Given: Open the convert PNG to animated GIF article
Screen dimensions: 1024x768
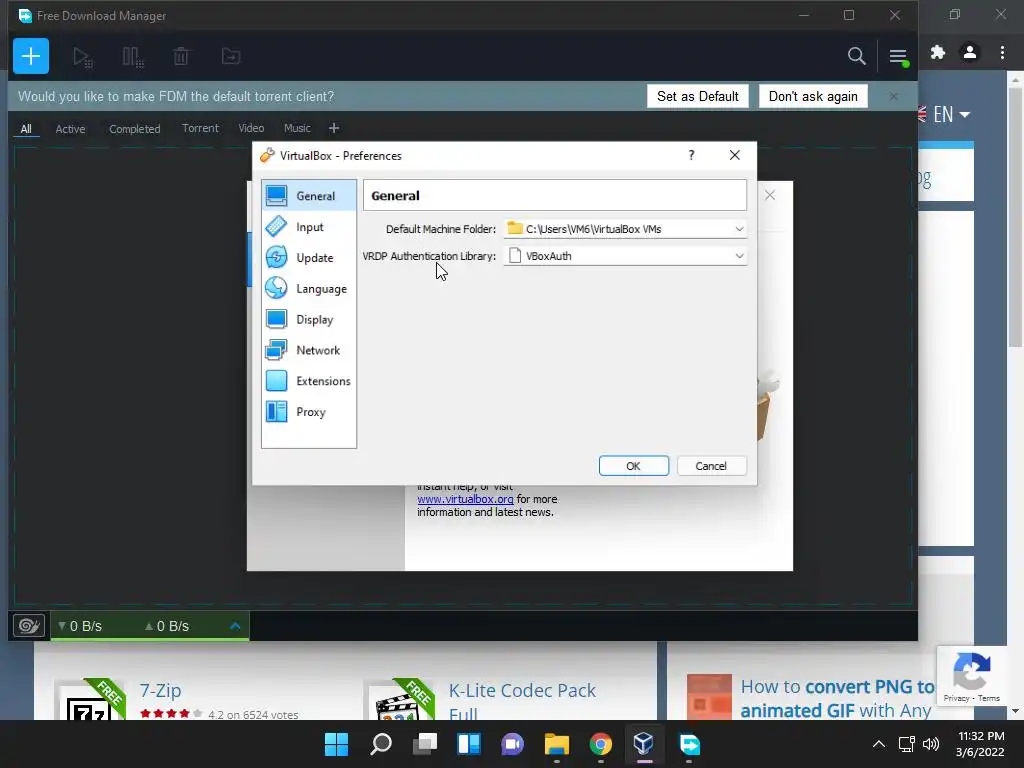Looking at the screenshot, I should (837, 698).
